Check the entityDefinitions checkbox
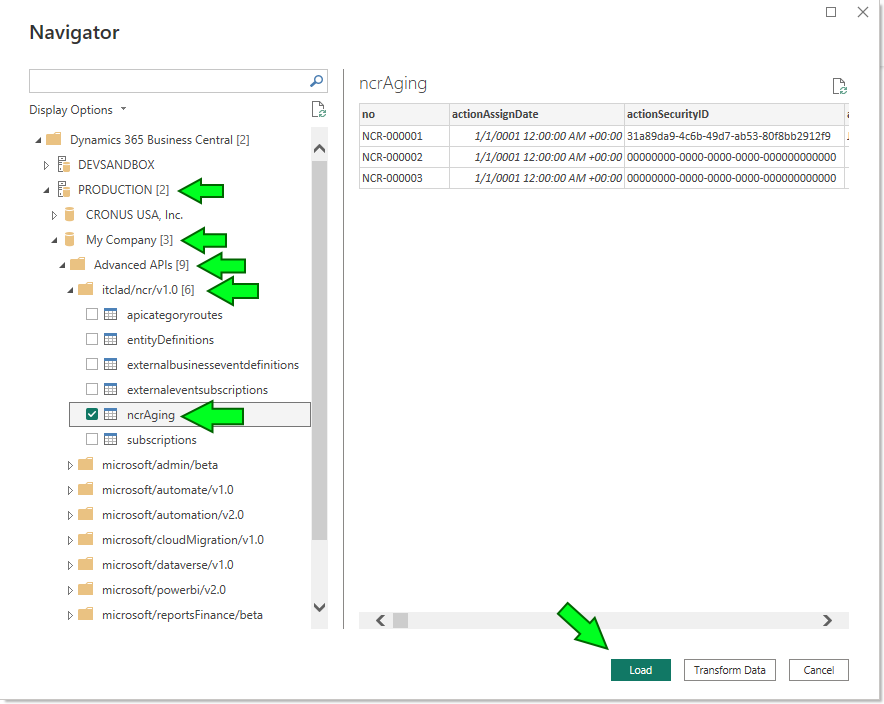Viewport: 884px width, 704px height. point(92,339)
